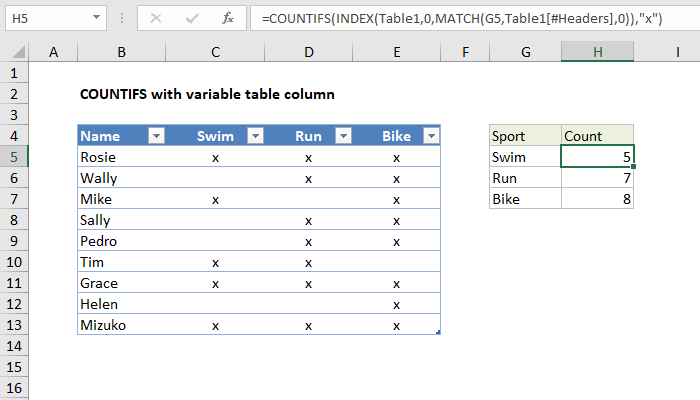Click the Sport header cell
The height and width of the screenshot is (400, 700).
pos(525,136)
